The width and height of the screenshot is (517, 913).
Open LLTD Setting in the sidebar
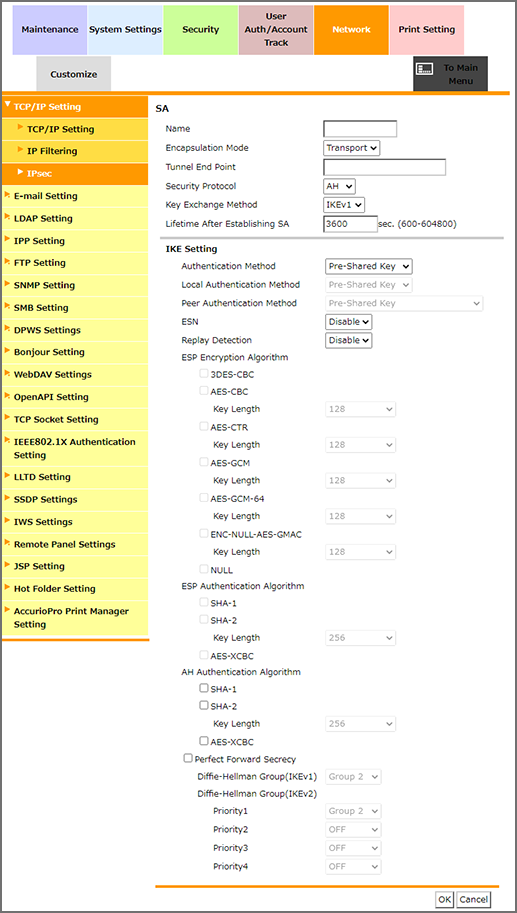click(x=75, y=477)
